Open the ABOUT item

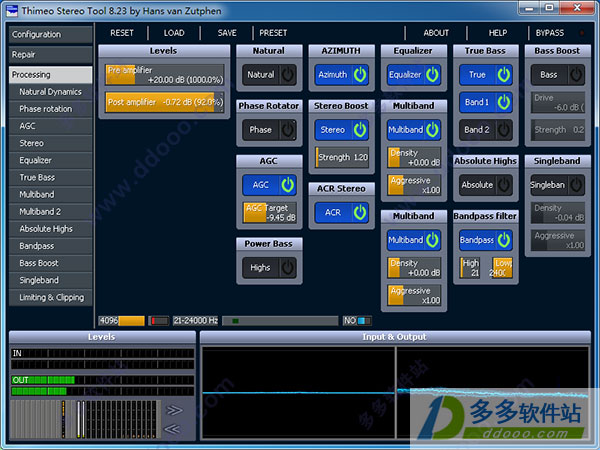tap(436, 33)
